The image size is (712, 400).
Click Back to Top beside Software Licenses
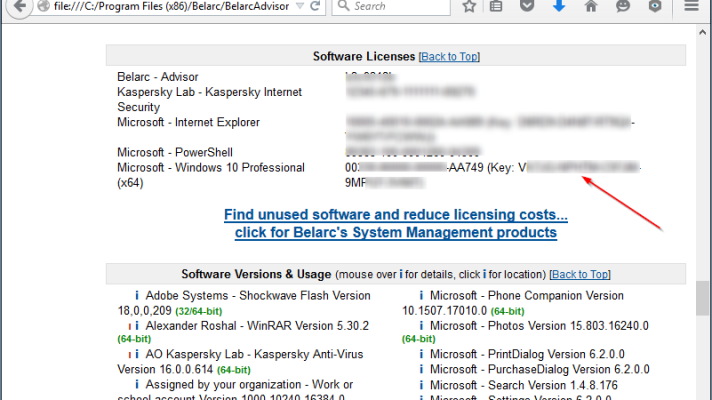pos(449,57)
